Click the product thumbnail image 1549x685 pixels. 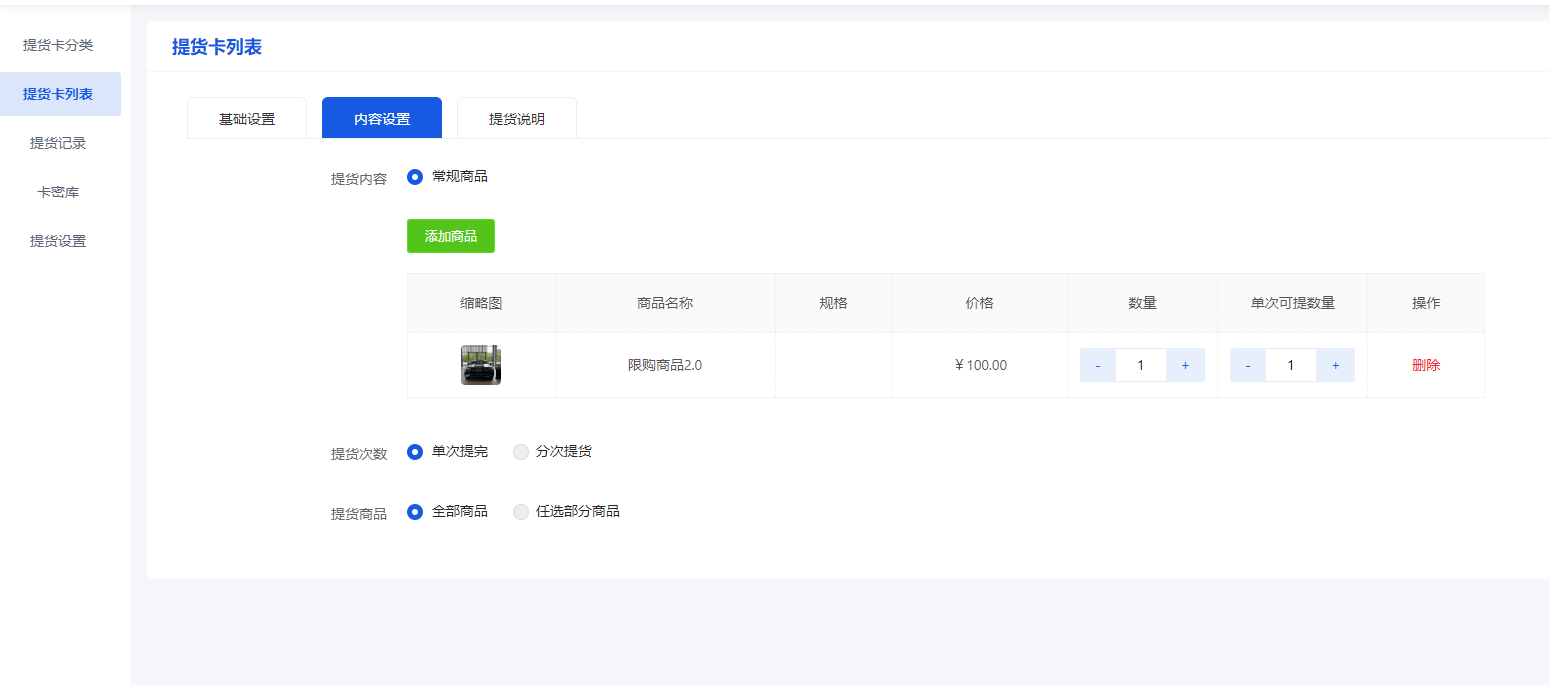point(481,364)
